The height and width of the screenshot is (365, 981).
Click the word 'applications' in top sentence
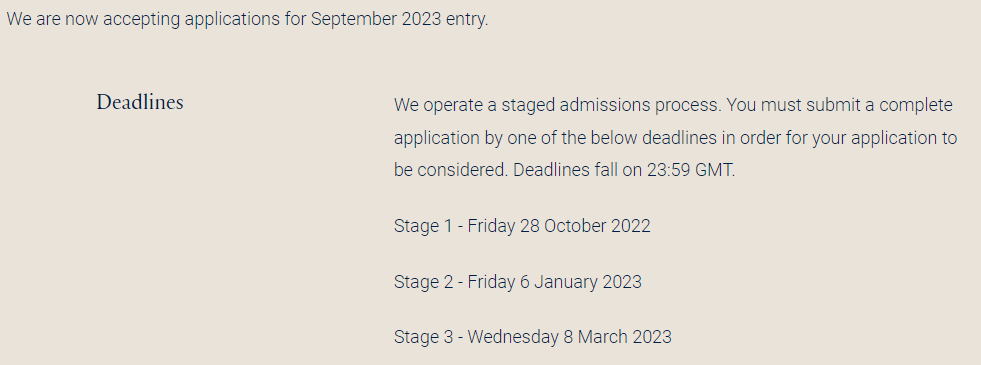[x=232, y=19]
